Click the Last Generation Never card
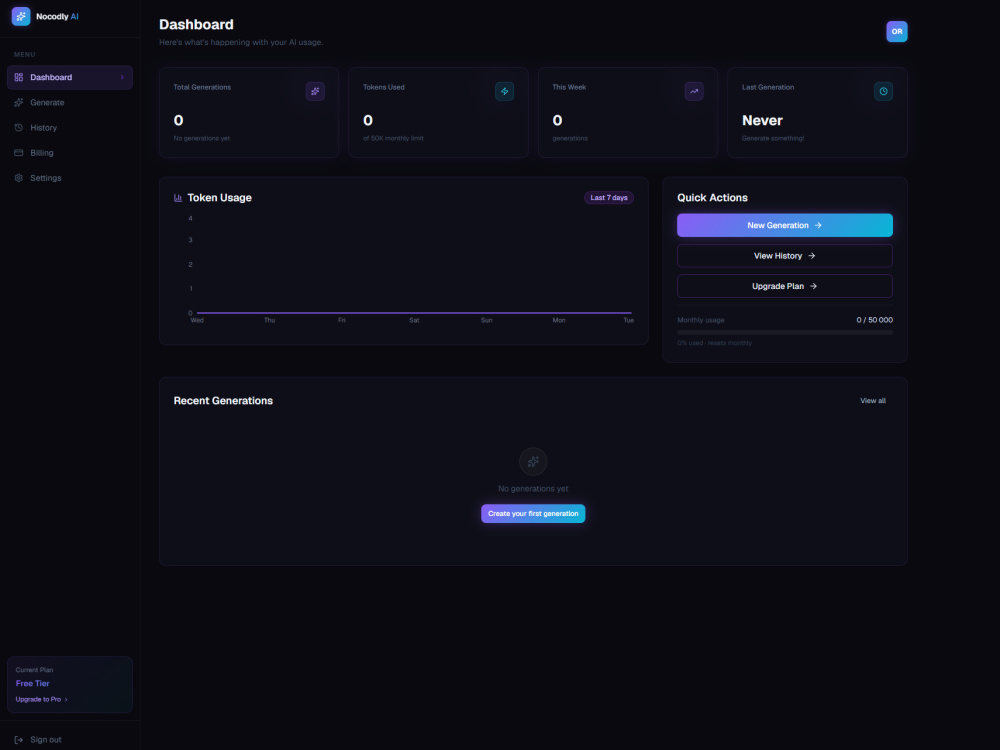1000x750 pixels. pyautogui.click(x=817, y=112)
